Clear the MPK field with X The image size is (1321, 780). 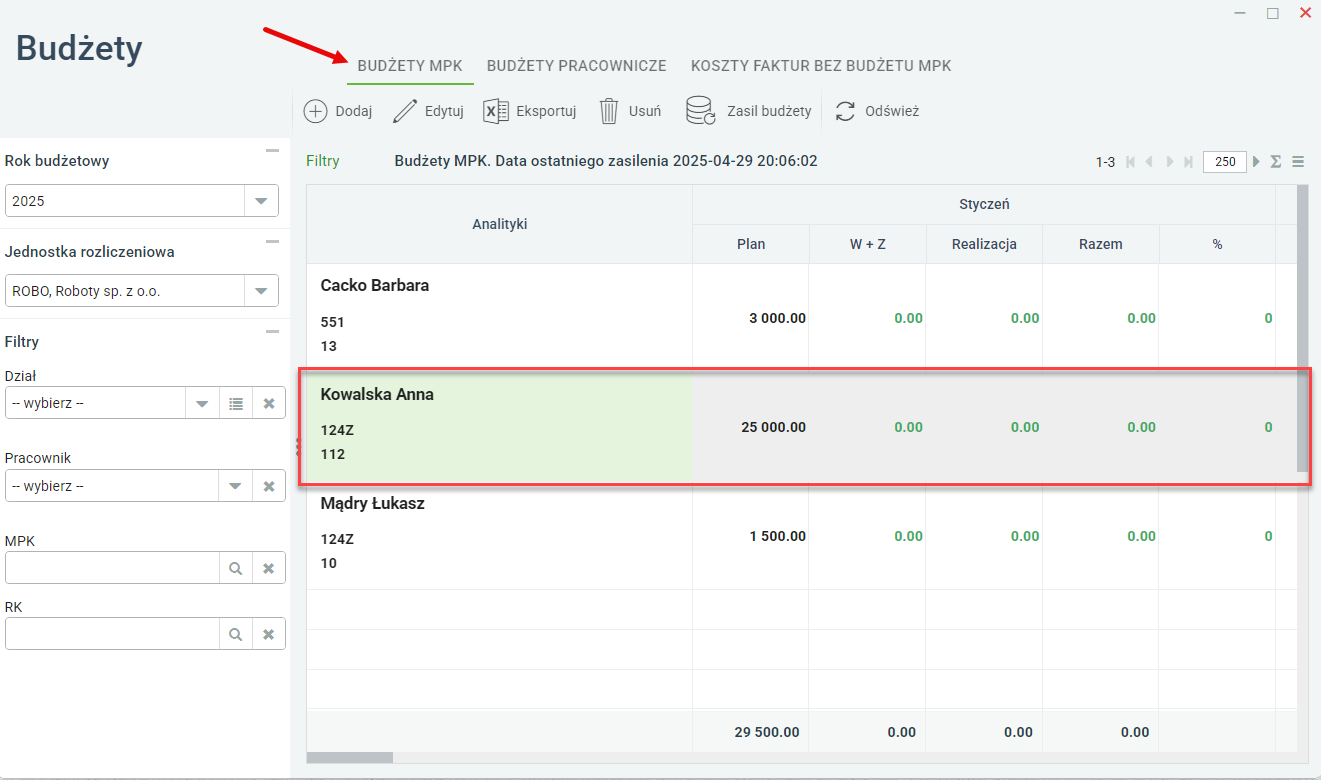269,568
